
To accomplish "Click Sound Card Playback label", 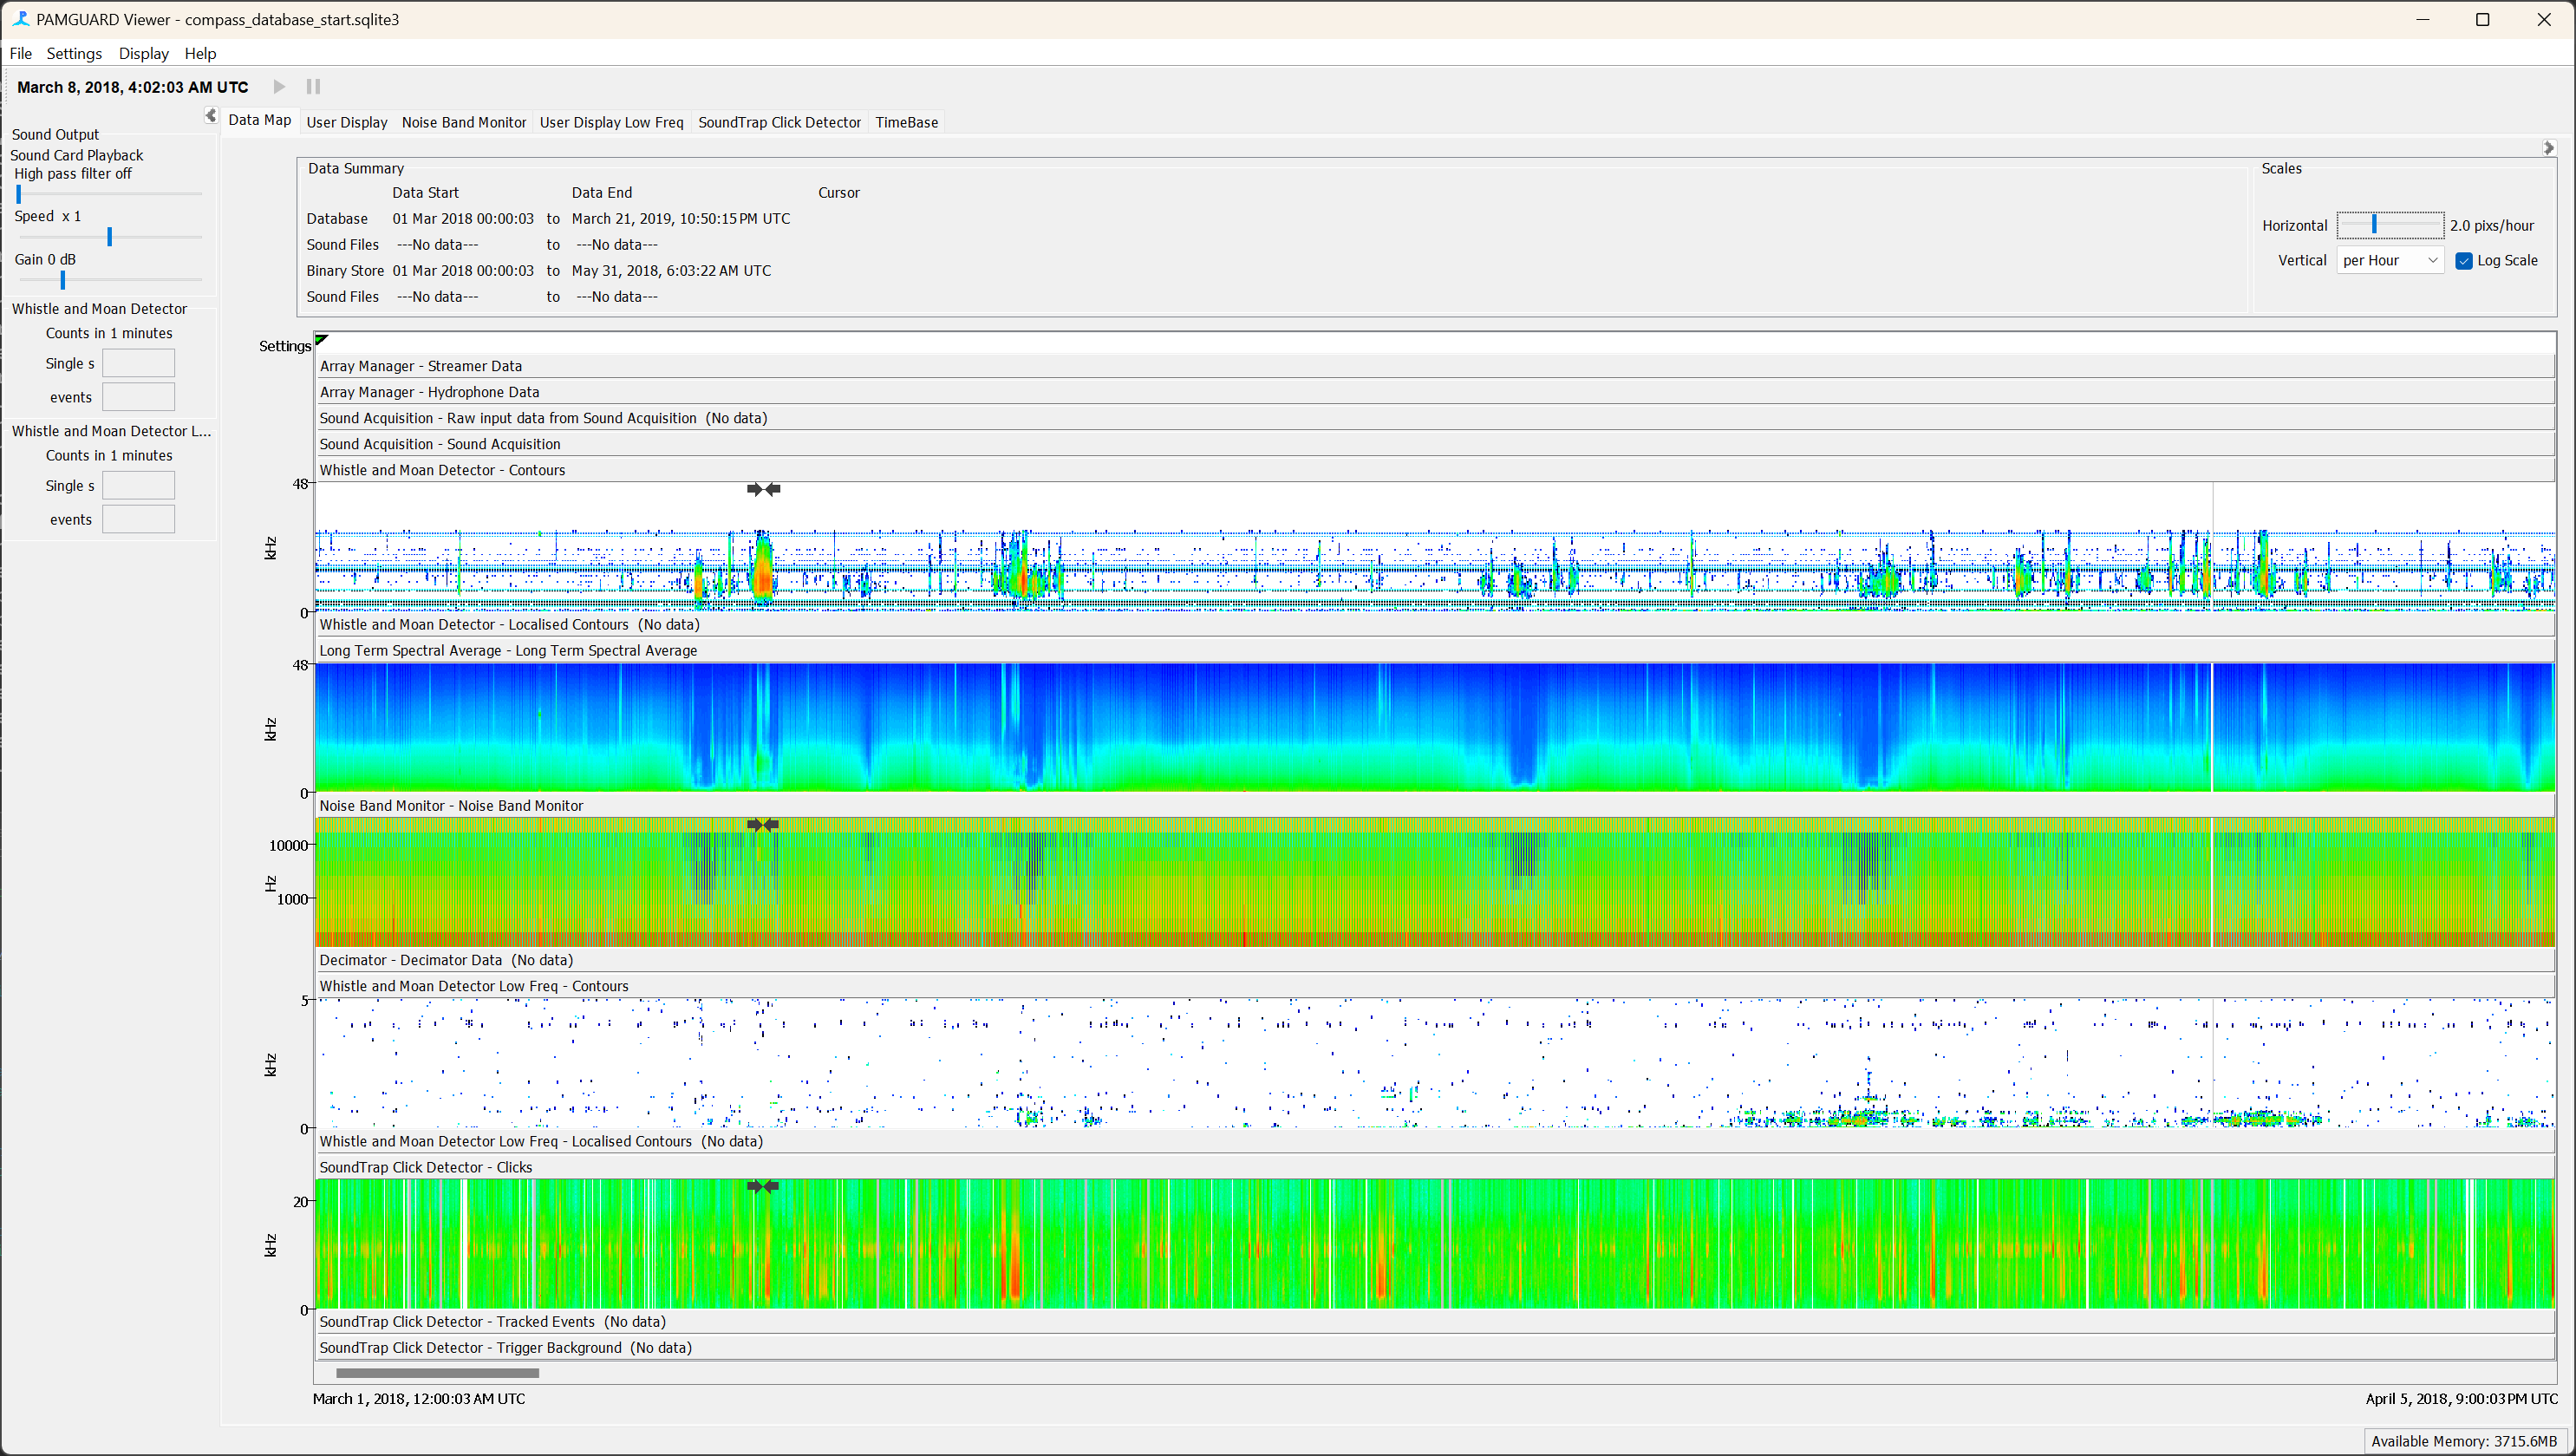I will (77, 155).
